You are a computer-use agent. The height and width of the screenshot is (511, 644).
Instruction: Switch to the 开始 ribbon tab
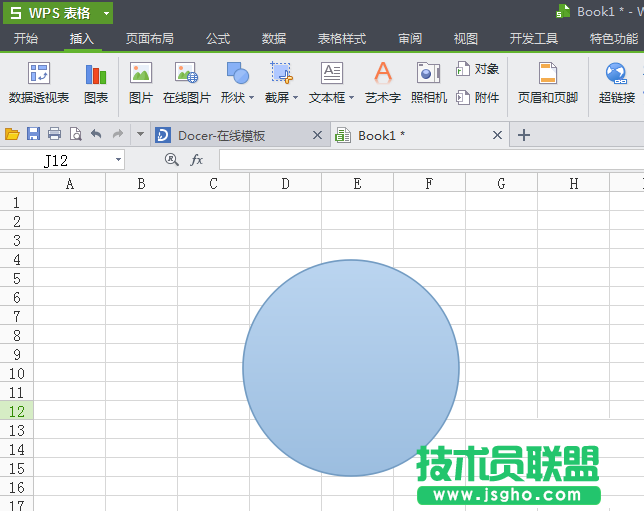coord(26,39)
